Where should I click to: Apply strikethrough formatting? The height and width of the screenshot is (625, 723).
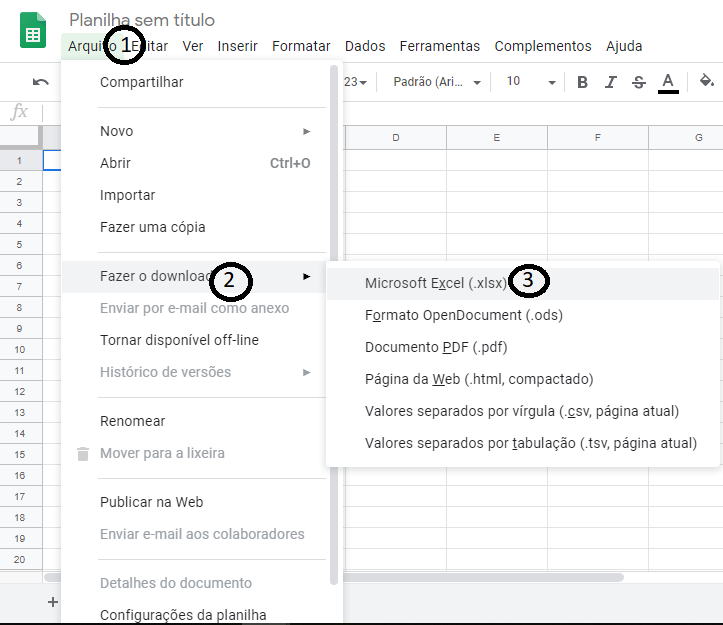[x=639, y=82]
